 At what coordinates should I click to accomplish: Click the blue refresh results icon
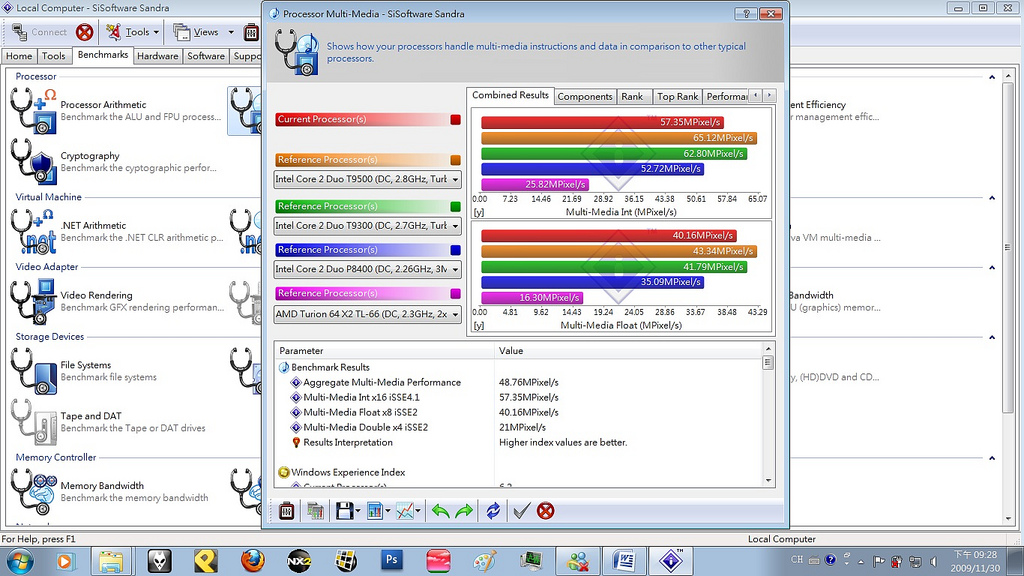point(493,511)
